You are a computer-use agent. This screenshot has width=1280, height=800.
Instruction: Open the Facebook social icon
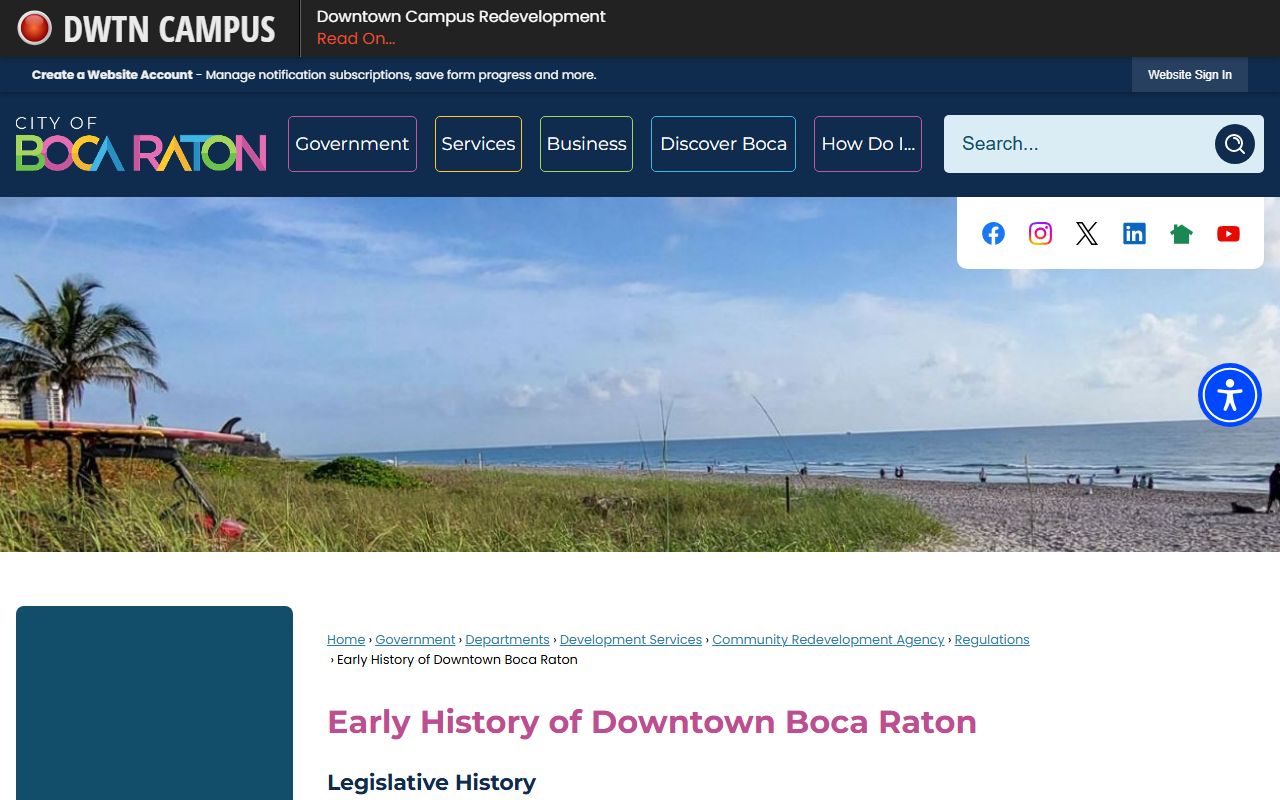coord(993,234)
